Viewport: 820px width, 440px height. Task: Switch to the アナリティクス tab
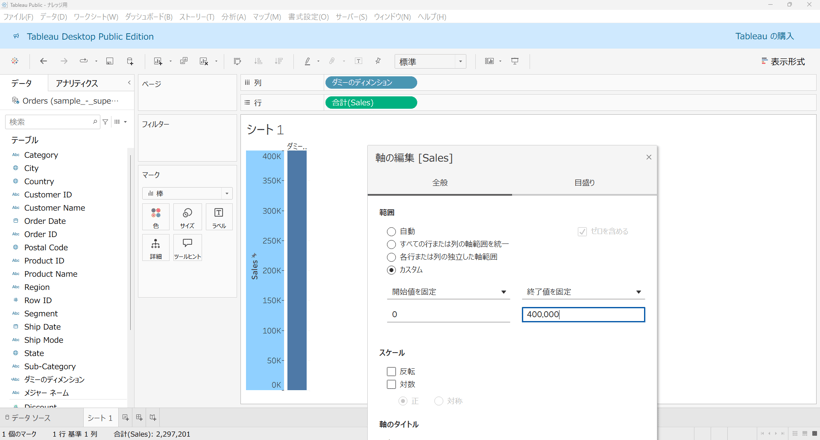[77, 83]
